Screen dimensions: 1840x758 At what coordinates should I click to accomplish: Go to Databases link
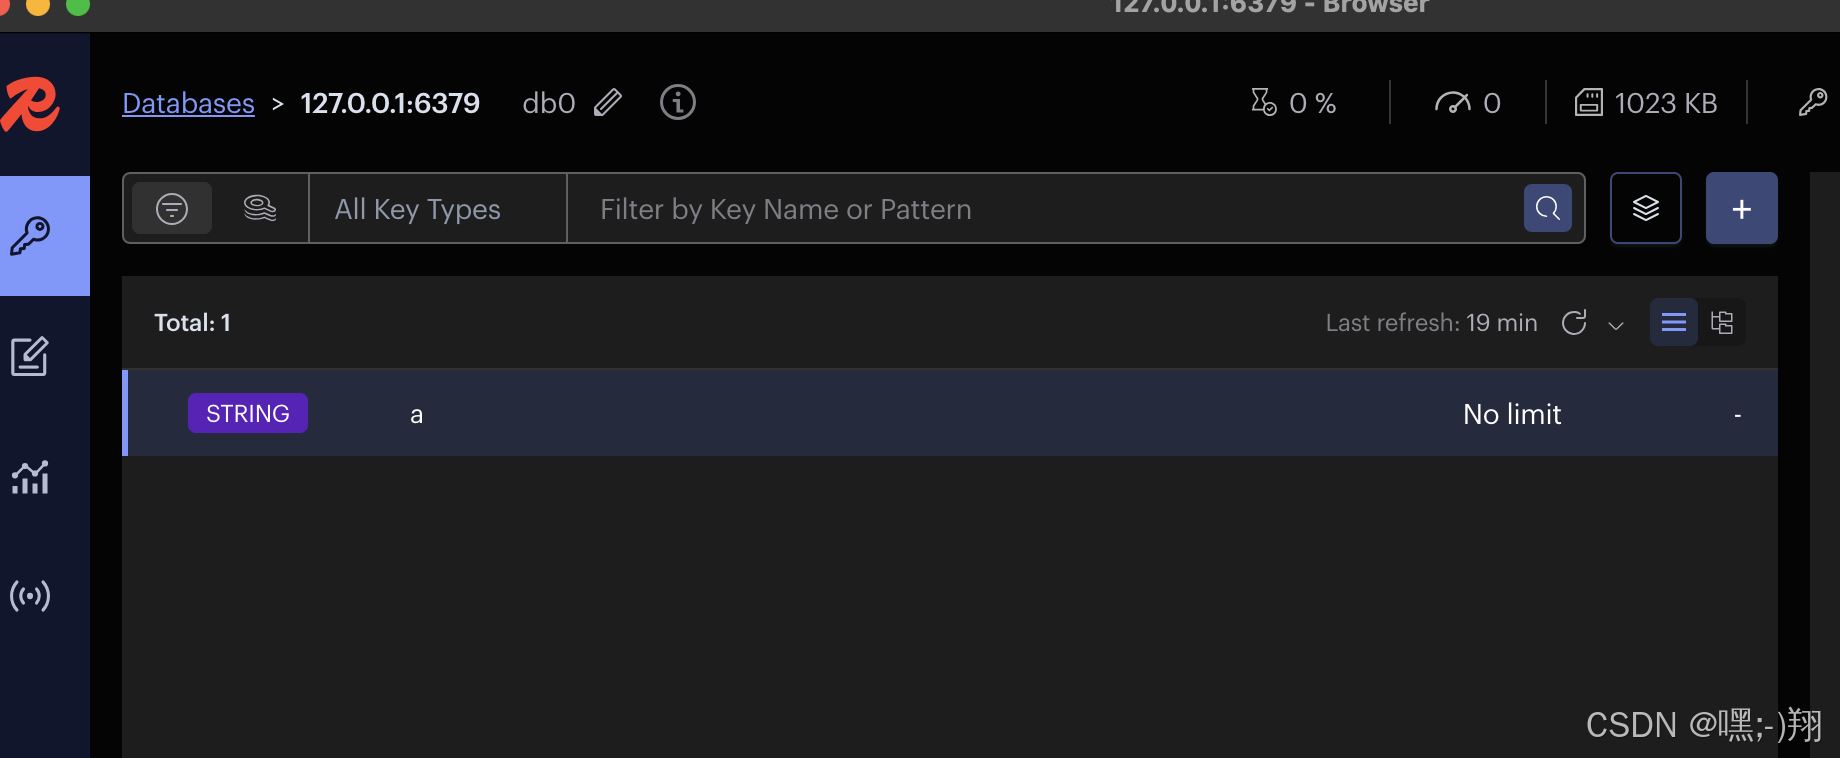tap(188, 103)
